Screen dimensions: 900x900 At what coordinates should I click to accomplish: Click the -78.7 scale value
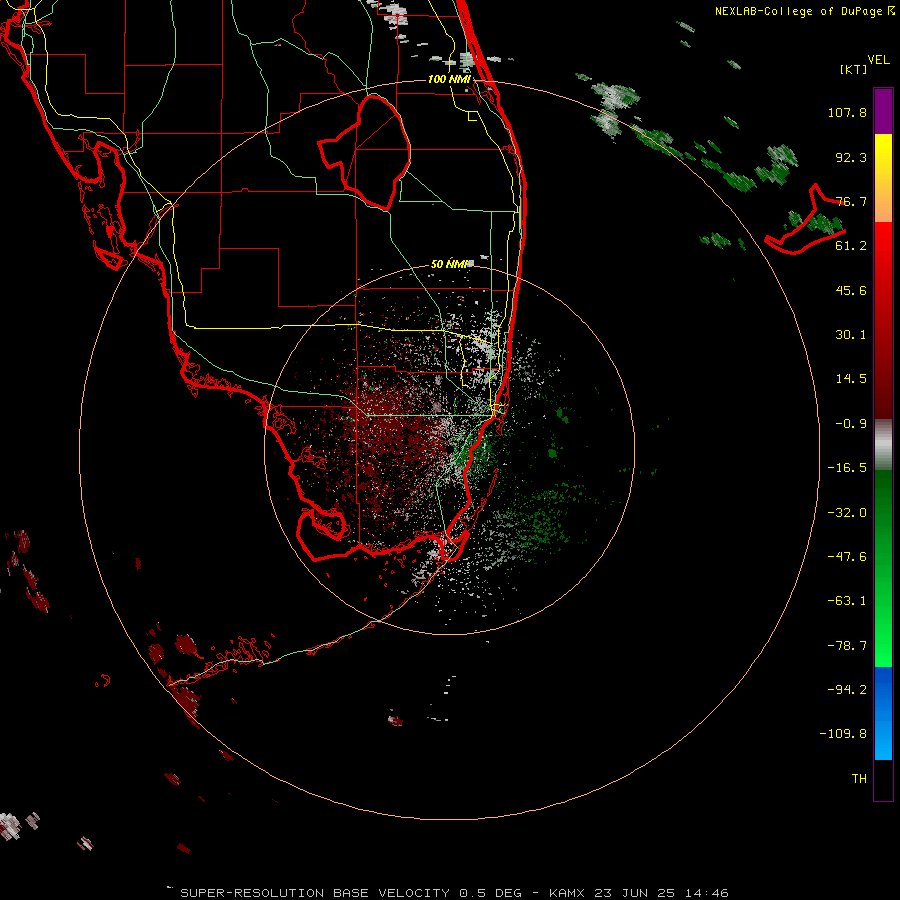[847, 646]
